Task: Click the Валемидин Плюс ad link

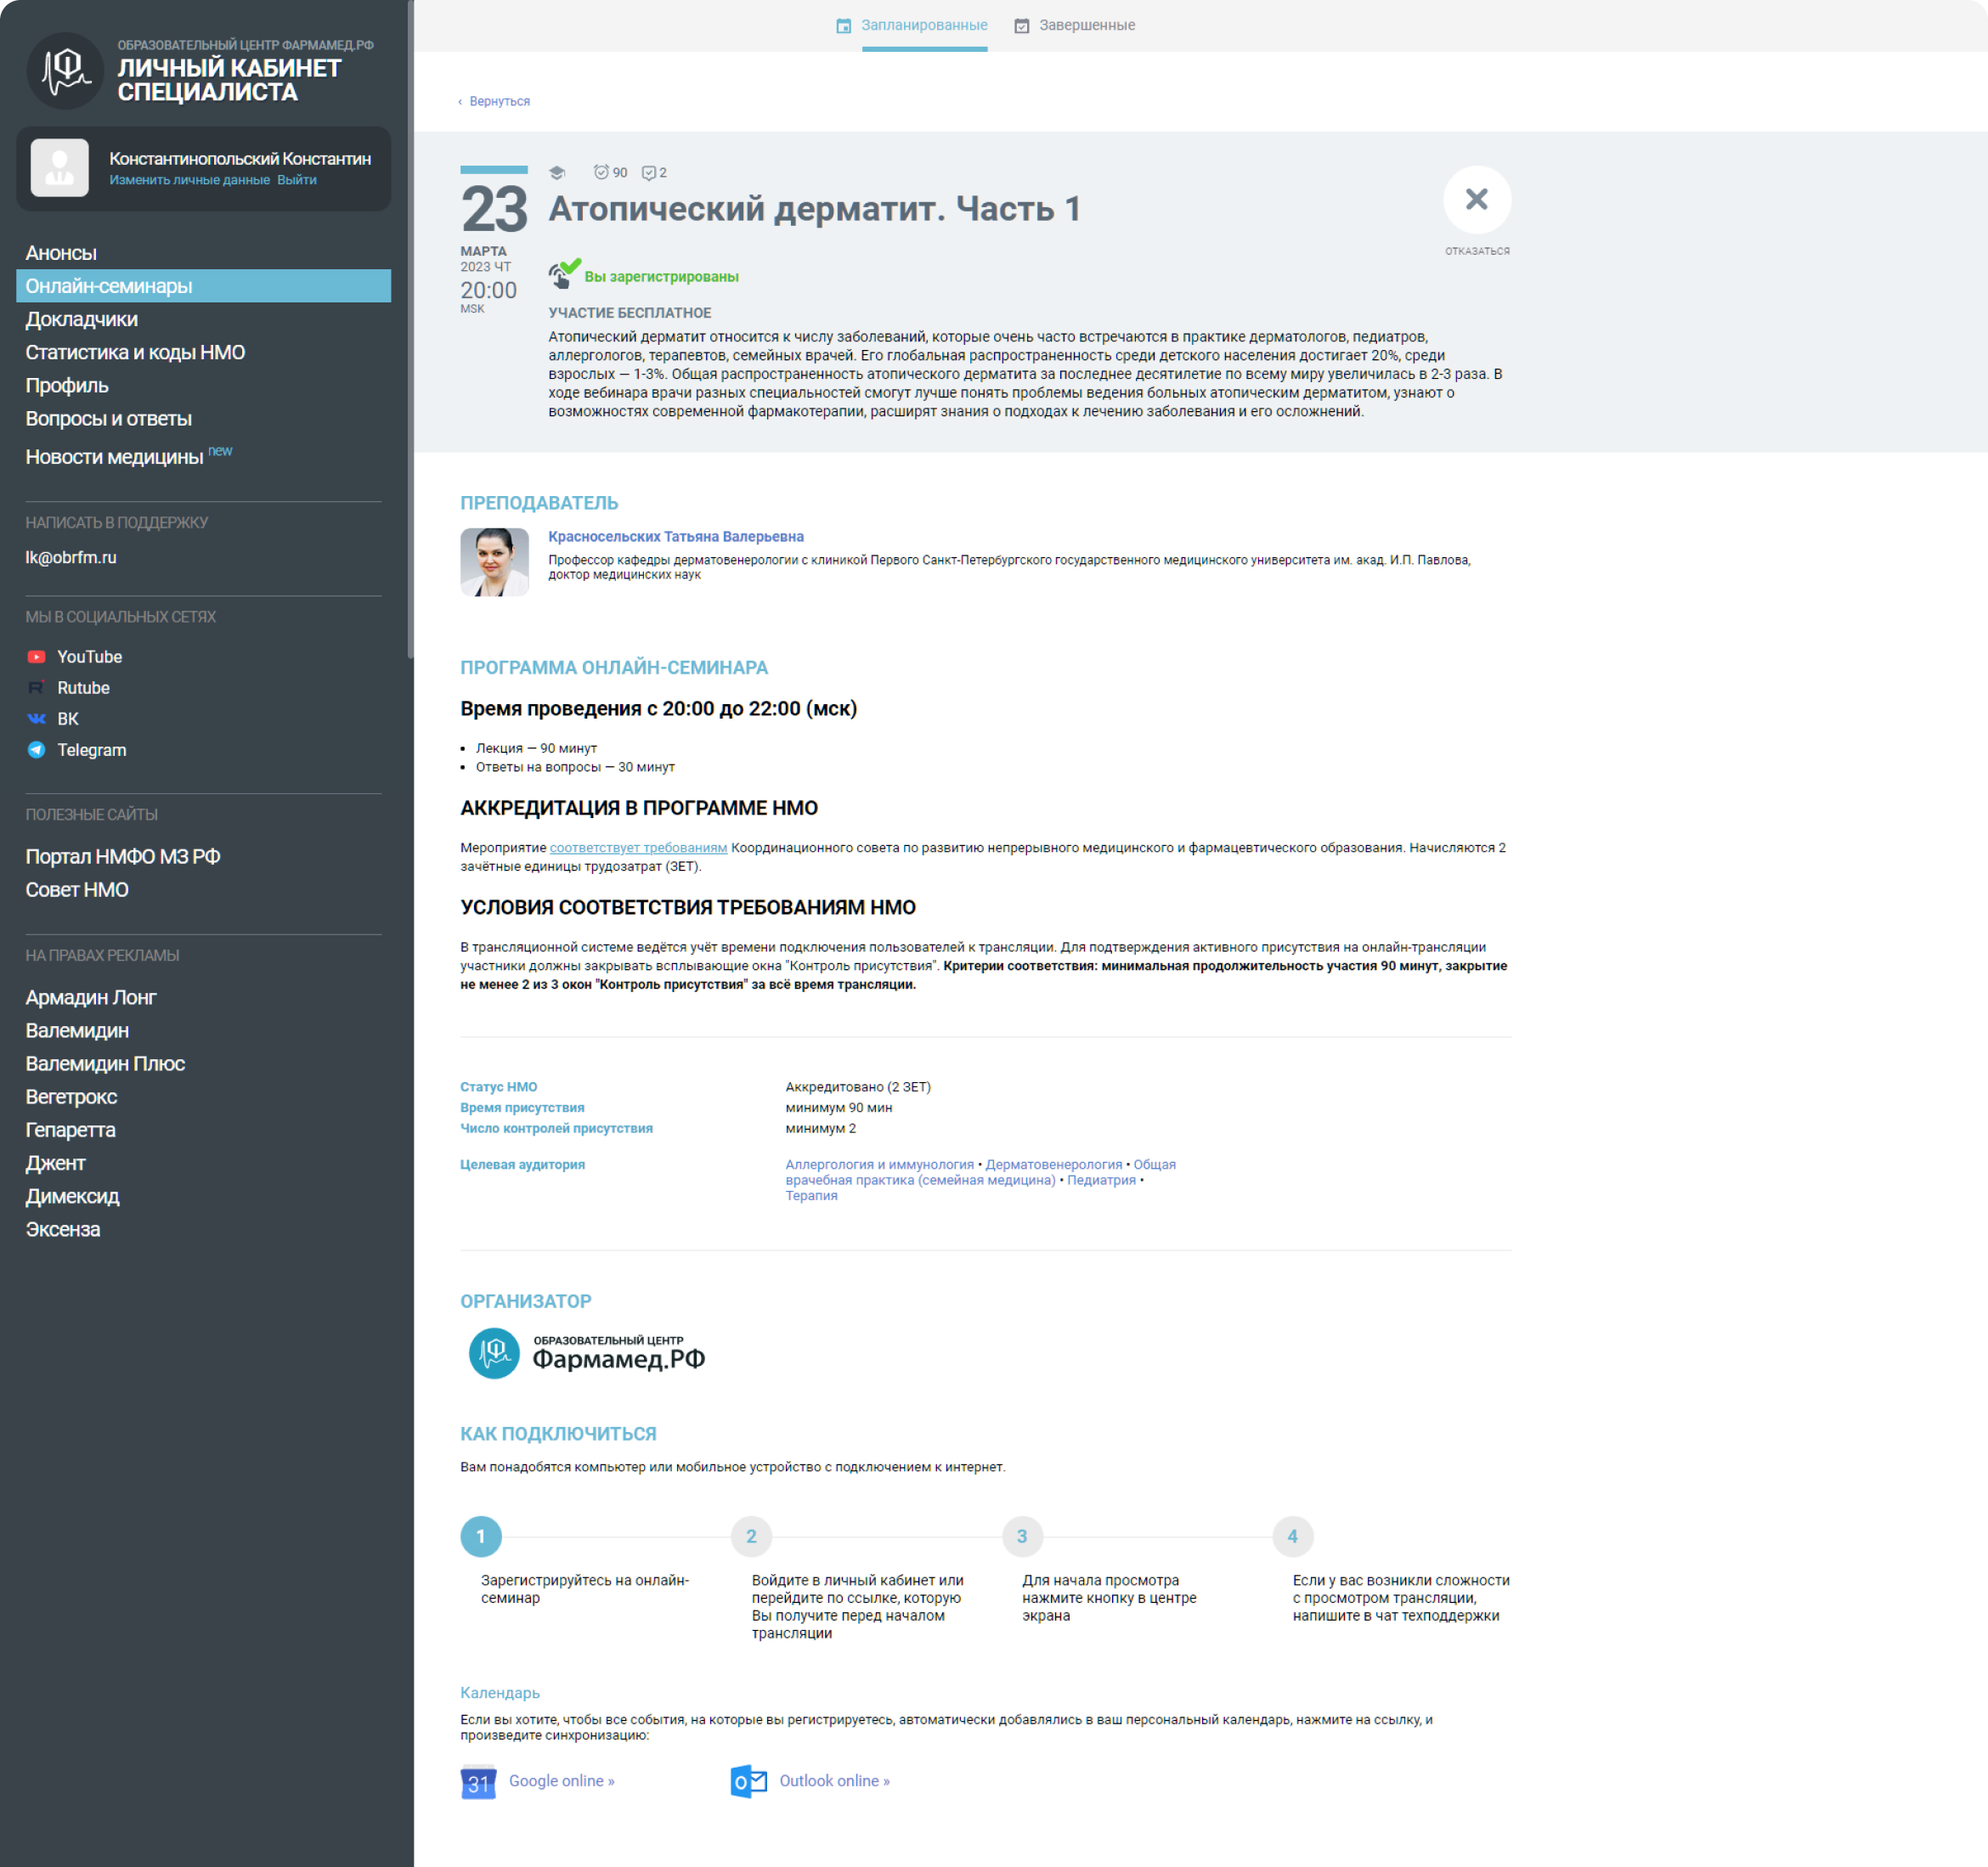Action: coord(105,1063)
